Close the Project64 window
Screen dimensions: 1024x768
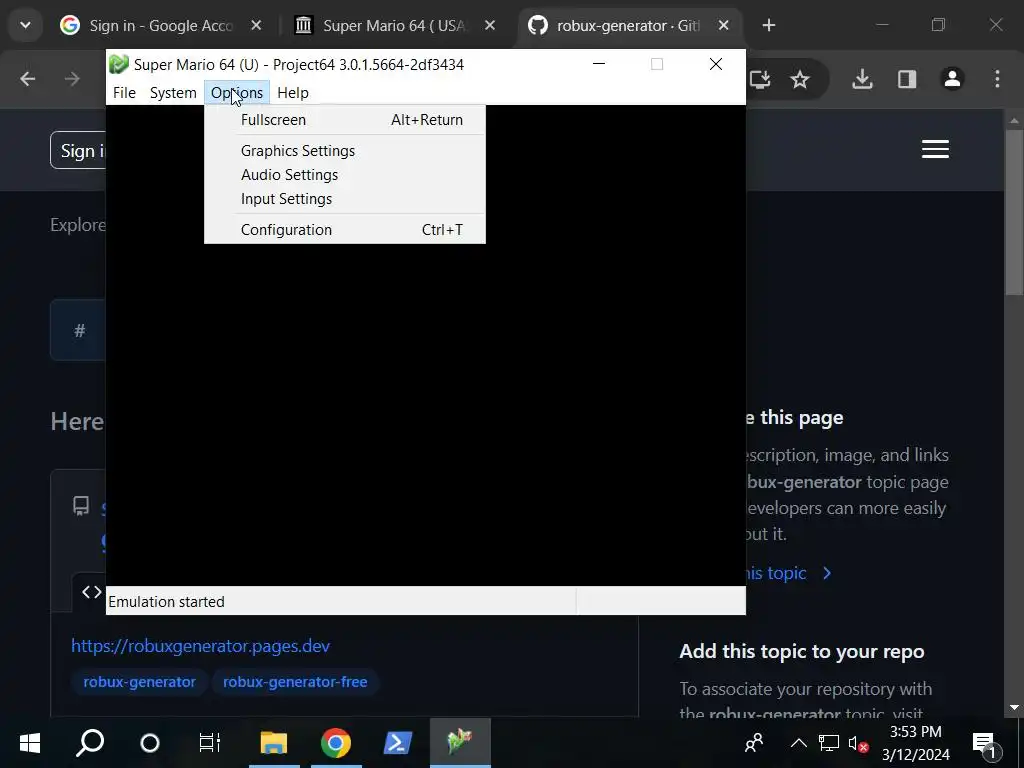click(x=716, y=64)
